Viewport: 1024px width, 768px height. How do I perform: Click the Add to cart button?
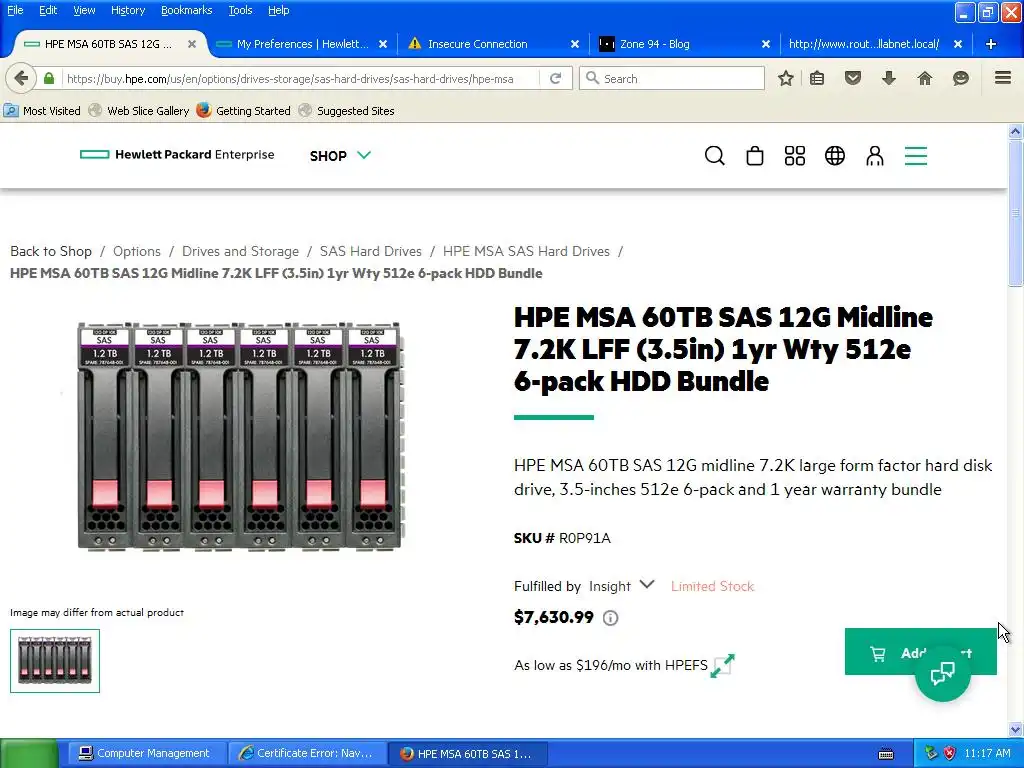click(x=920, y=652)
